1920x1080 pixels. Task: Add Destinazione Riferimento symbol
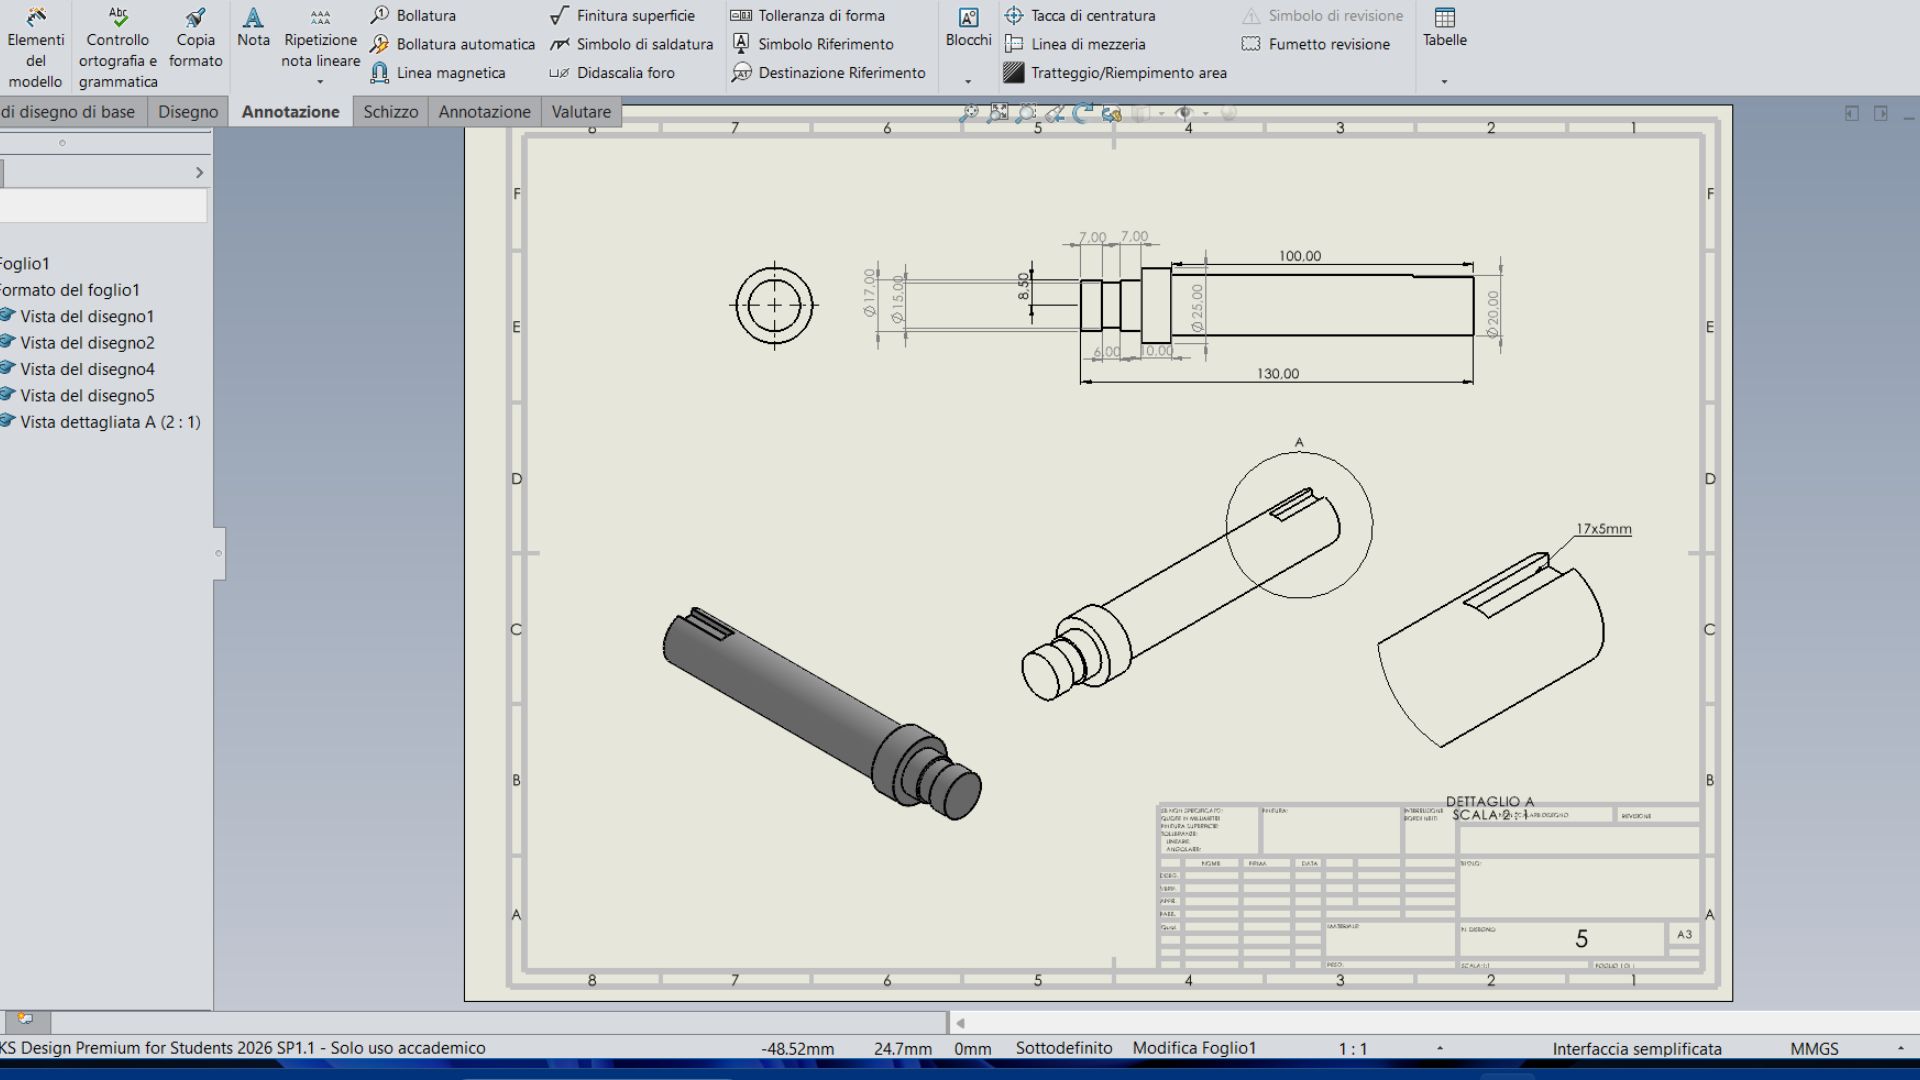pos(828,73)
